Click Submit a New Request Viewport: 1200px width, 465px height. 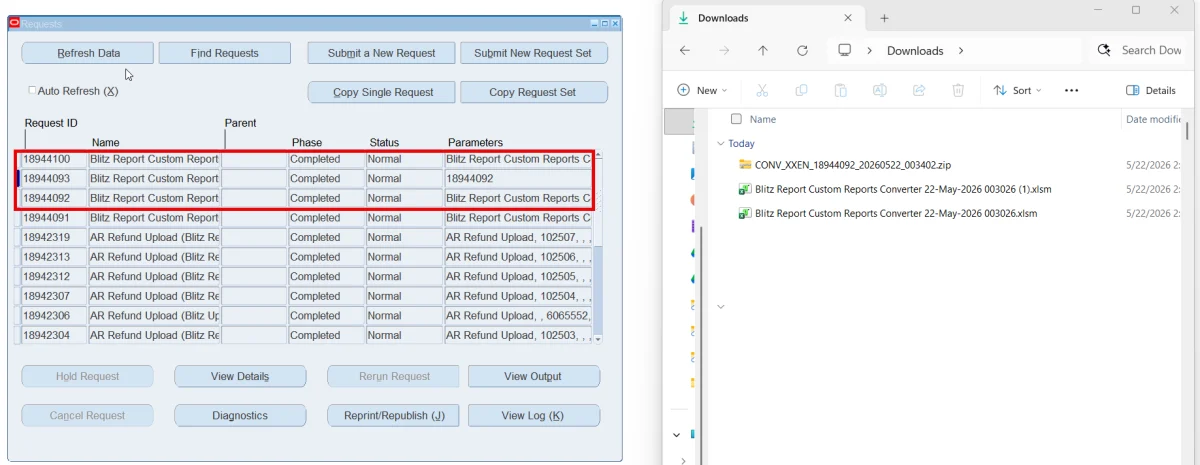[x=381, y=53]
